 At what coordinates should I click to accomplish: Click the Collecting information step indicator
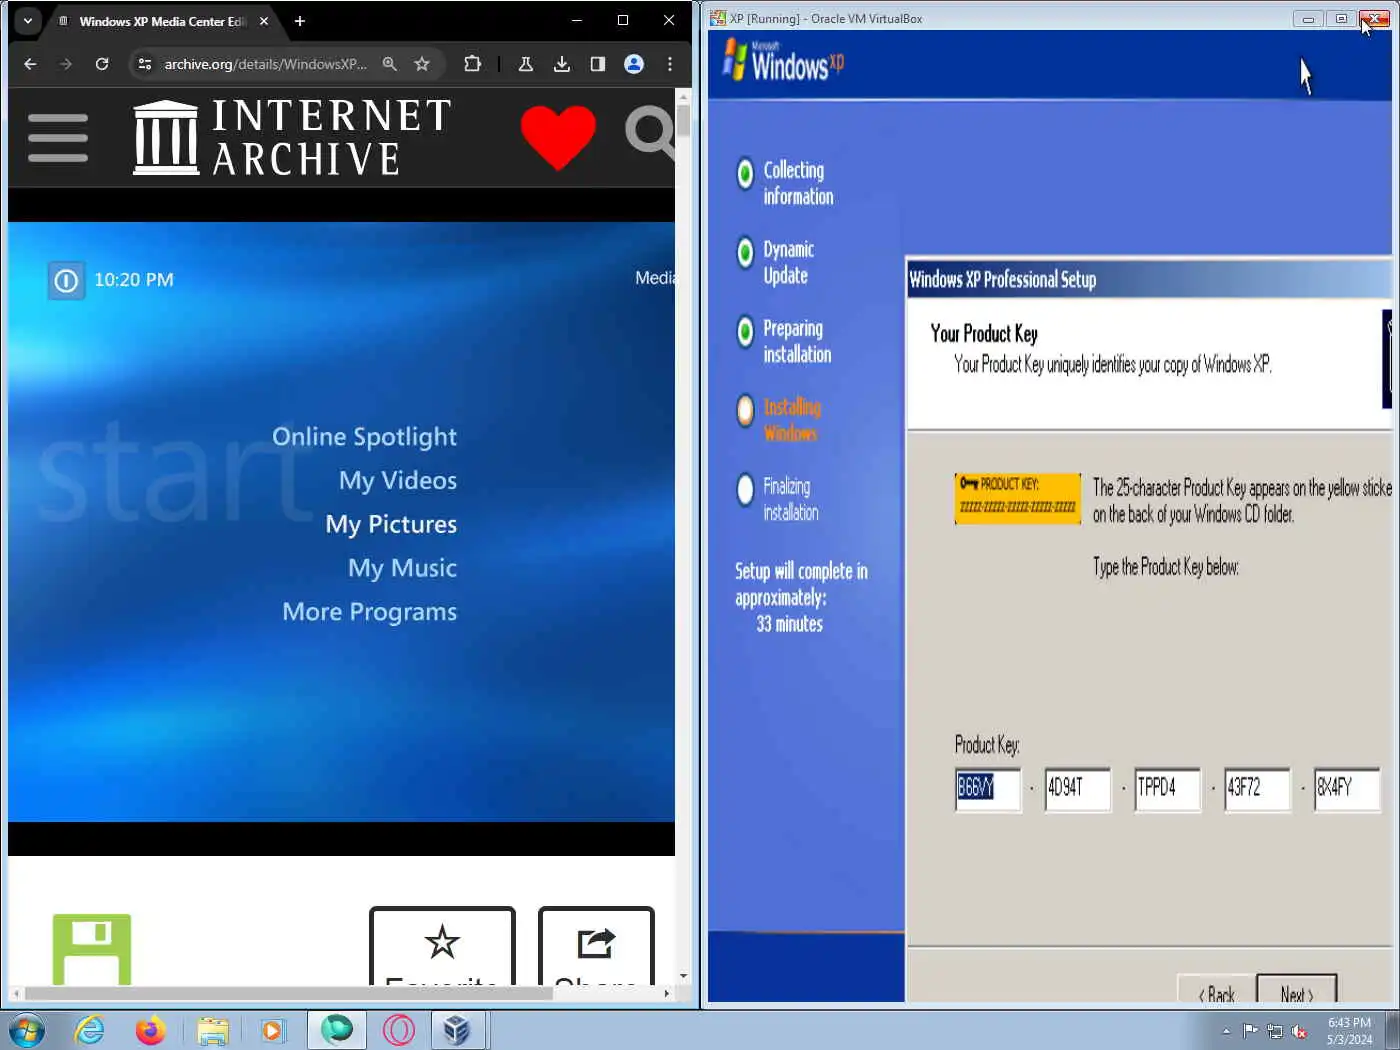click(x=745, y=174)
